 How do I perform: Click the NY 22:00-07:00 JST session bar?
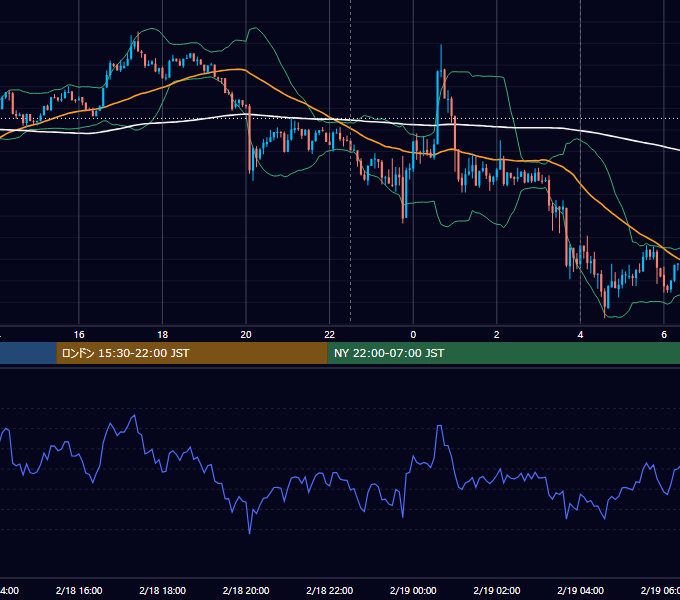coord(503,353)
